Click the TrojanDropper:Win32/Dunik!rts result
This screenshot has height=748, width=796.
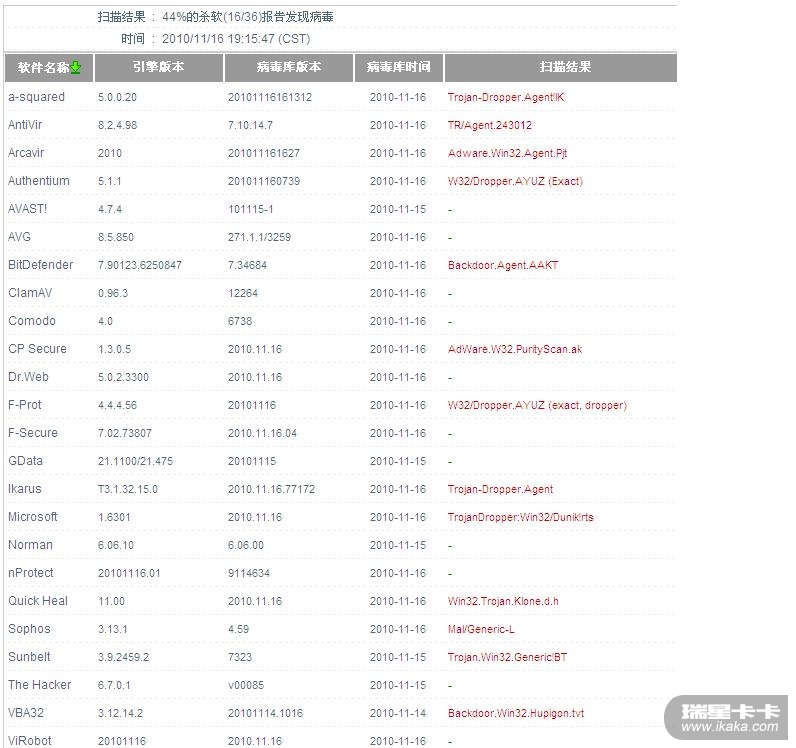[x=520, y=517]
